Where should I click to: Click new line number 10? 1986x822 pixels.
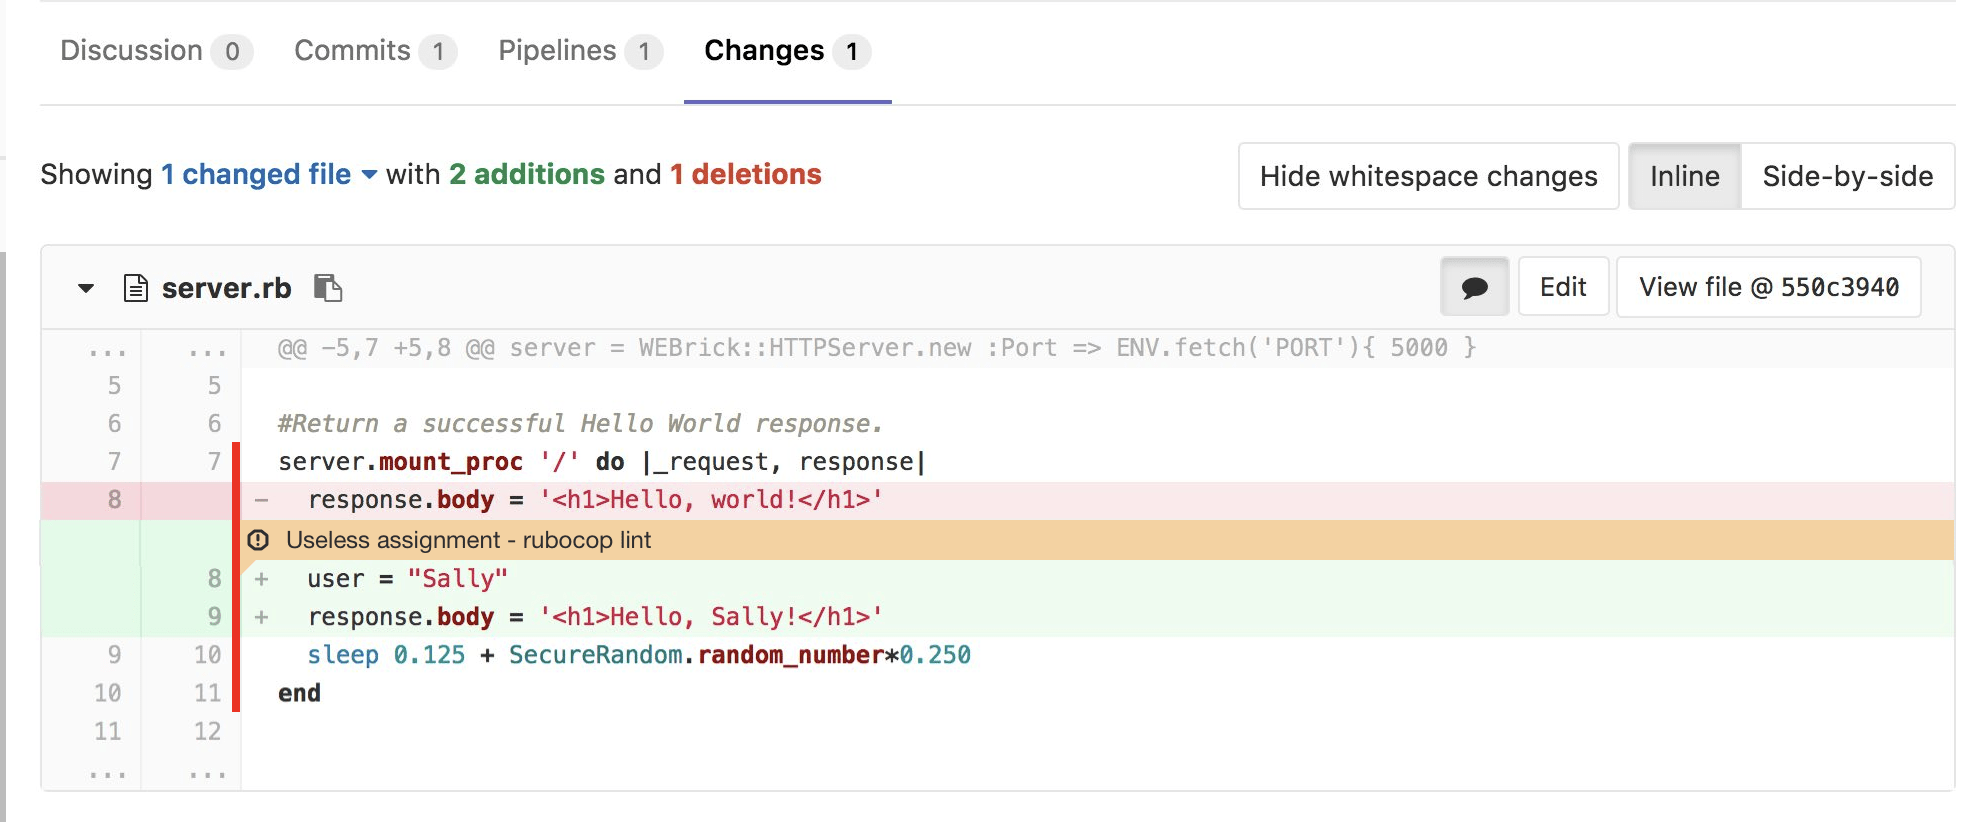click(x=207, y=655)
